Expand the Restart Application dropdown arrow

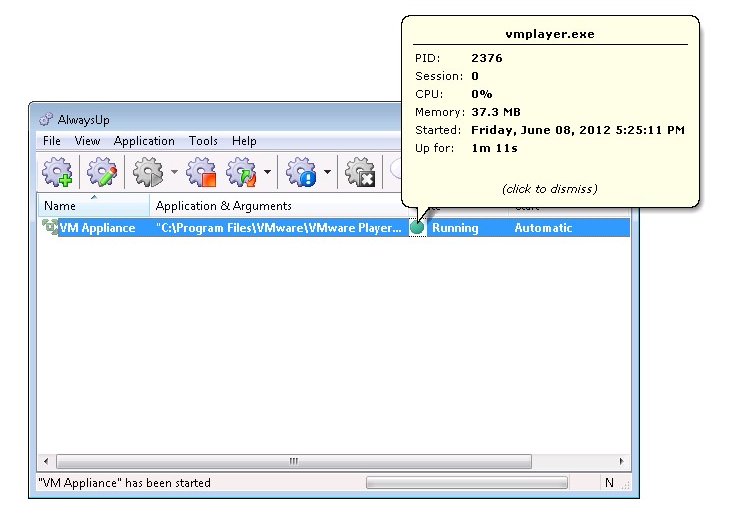pyautogui.click(x=267, y=172)
